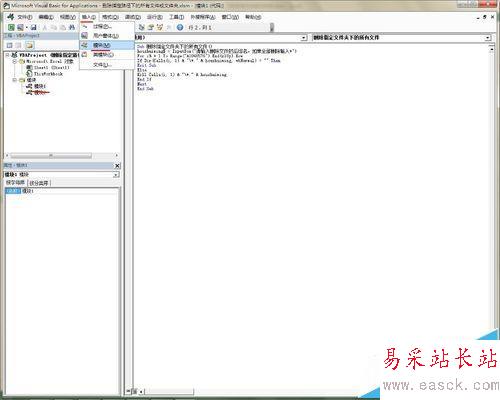Select 模块1 in the project tree
Screen dimensions: 500x400
(x=40, y=87)
